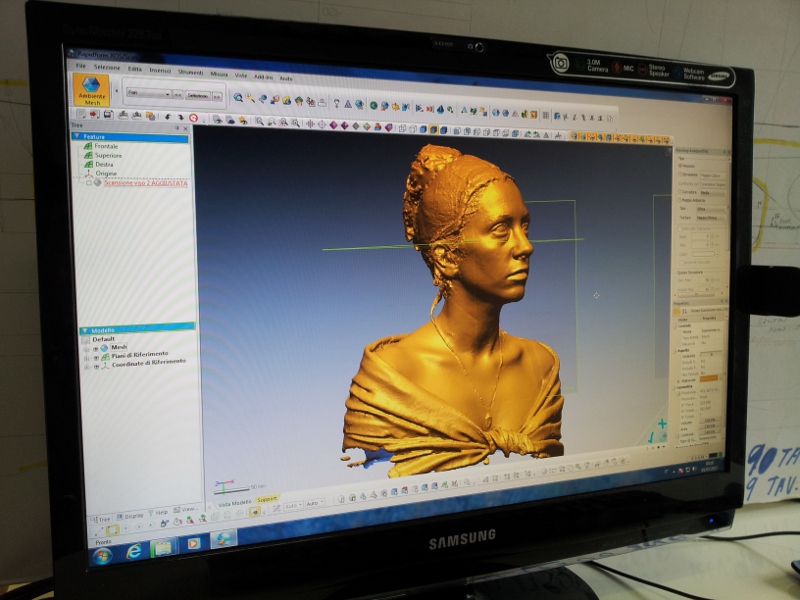Select the Mesh item in the Modello tree
Image resolution: width=800 pixels, height=600 pixels.
point(119,347)
